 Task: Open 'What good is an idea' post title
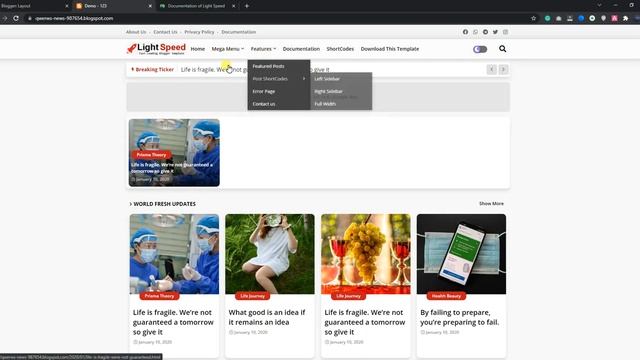[267, 317]
